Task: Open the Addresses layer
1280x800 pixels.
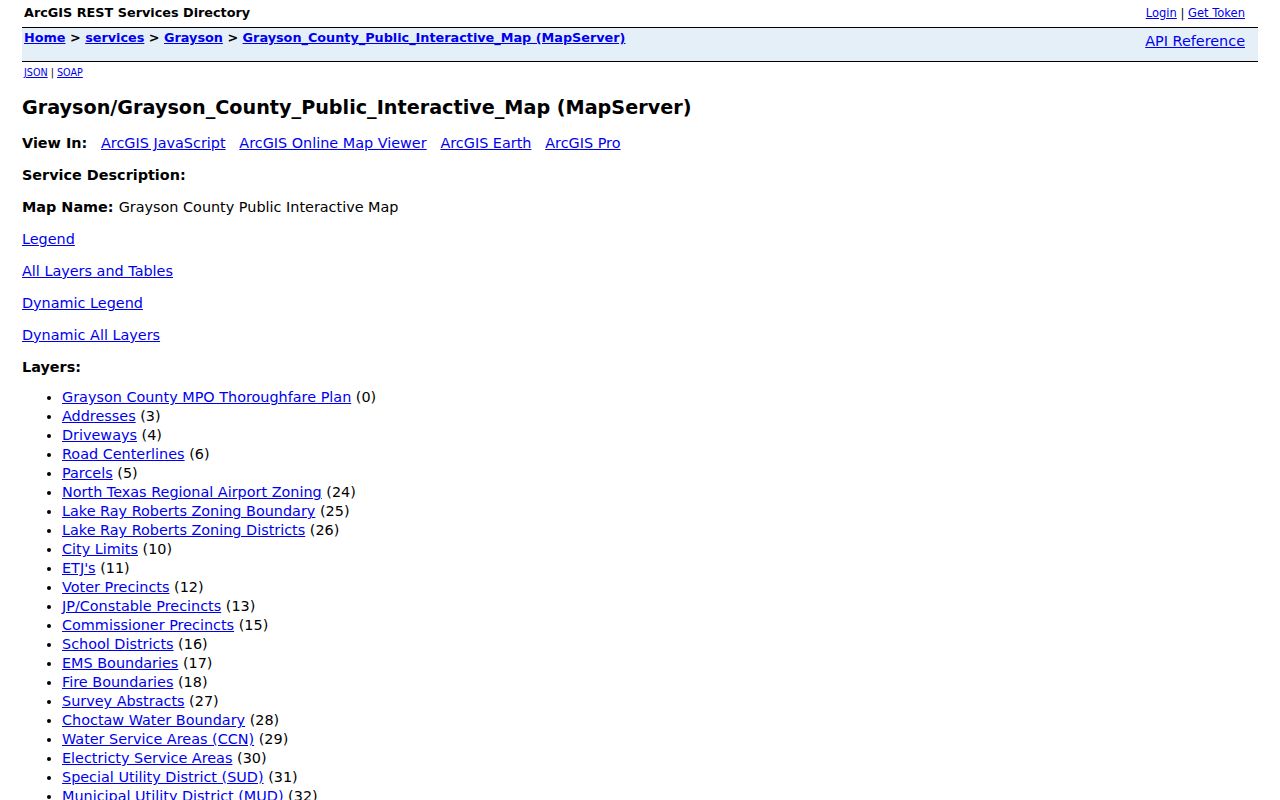Action: 98,416
